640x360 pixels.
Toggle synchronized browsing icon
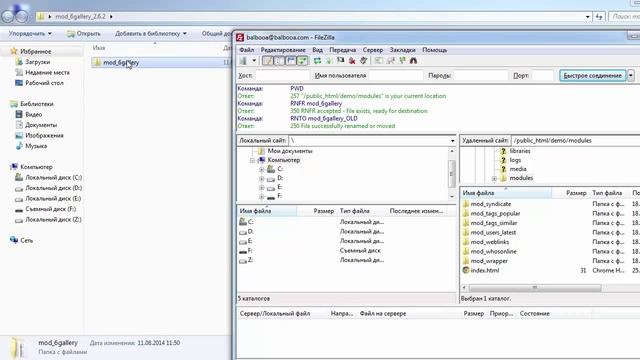[402, 61]
